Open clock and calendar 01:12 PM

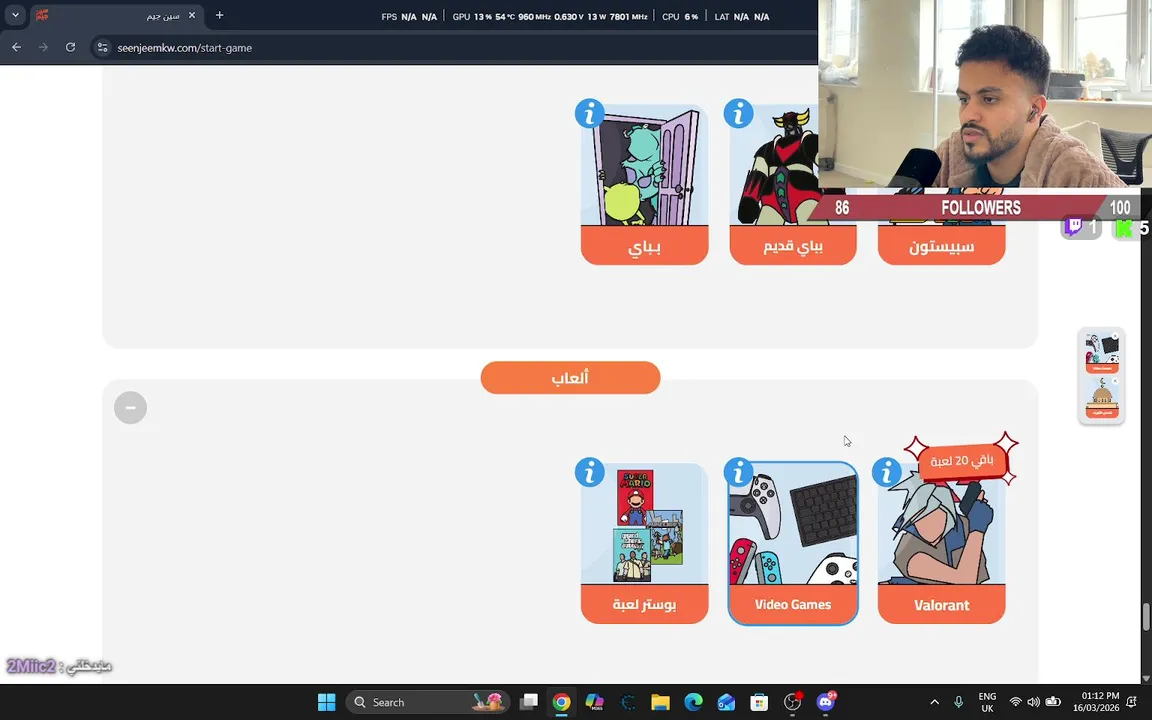click(1095, 702)
